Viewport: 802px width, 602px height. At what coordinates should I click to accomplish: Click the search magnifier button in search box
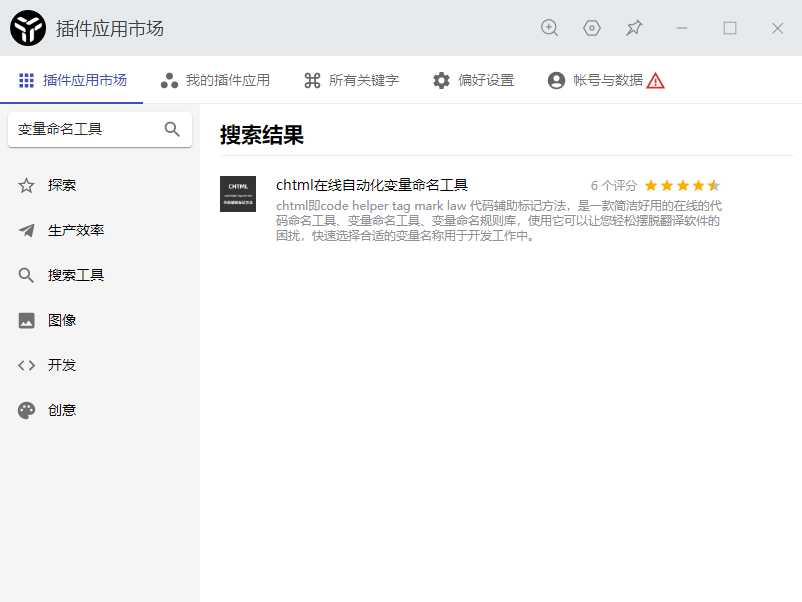pos(172,129)
